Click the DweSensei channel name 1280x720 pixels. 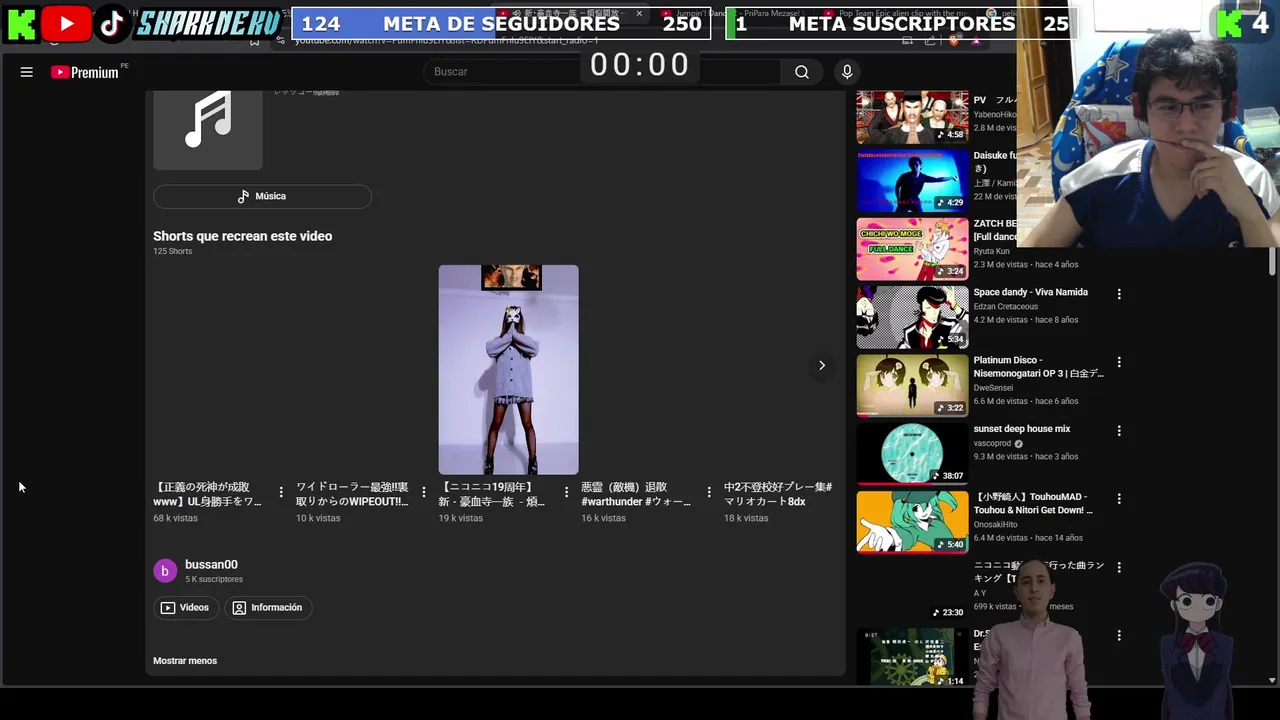click(993, 388)
